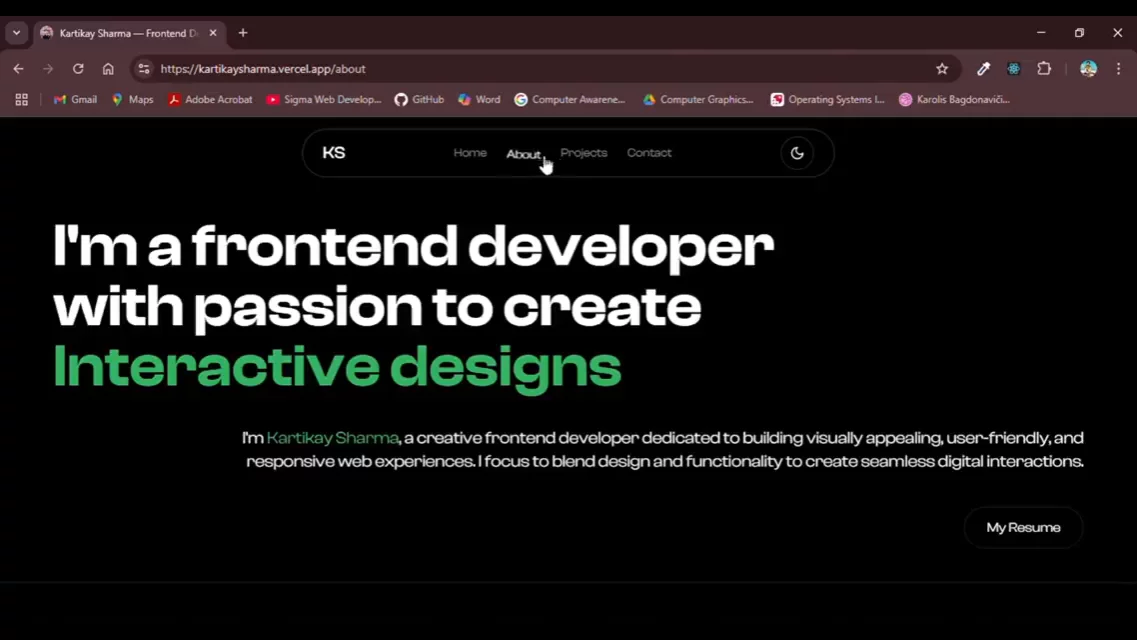Open the Gmail bookmark

coord(75,99)
